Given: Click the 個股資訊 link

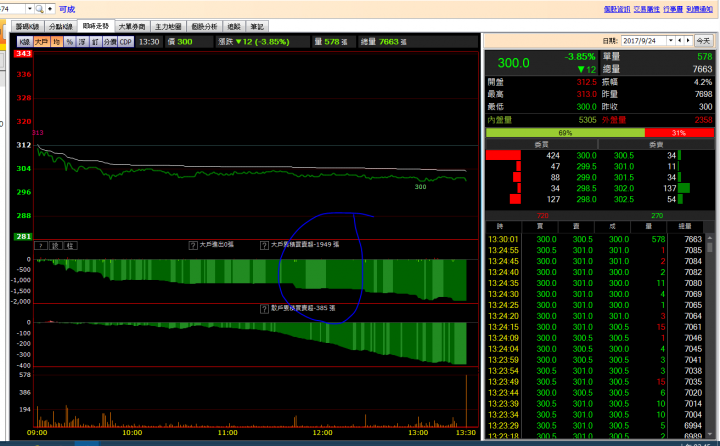Looking at the screenshot, I should pos(617,9).
